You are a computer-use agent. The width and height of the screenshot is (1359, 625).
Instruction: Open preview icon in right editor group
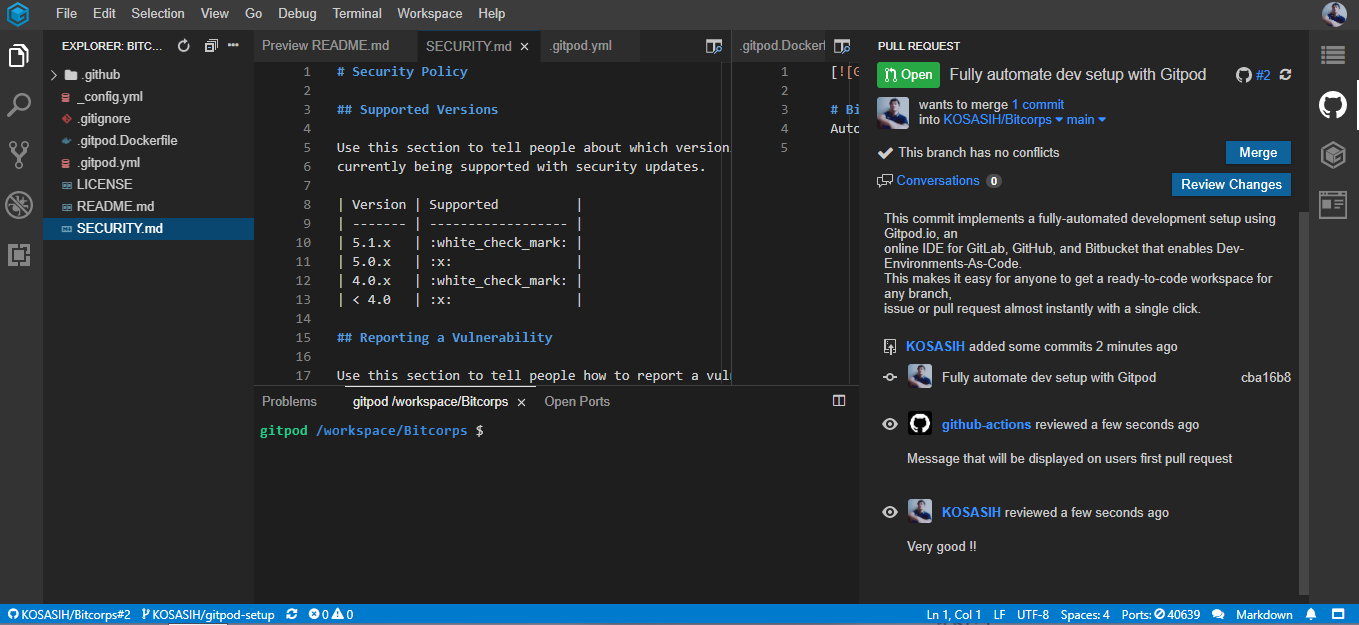[842, 46]
